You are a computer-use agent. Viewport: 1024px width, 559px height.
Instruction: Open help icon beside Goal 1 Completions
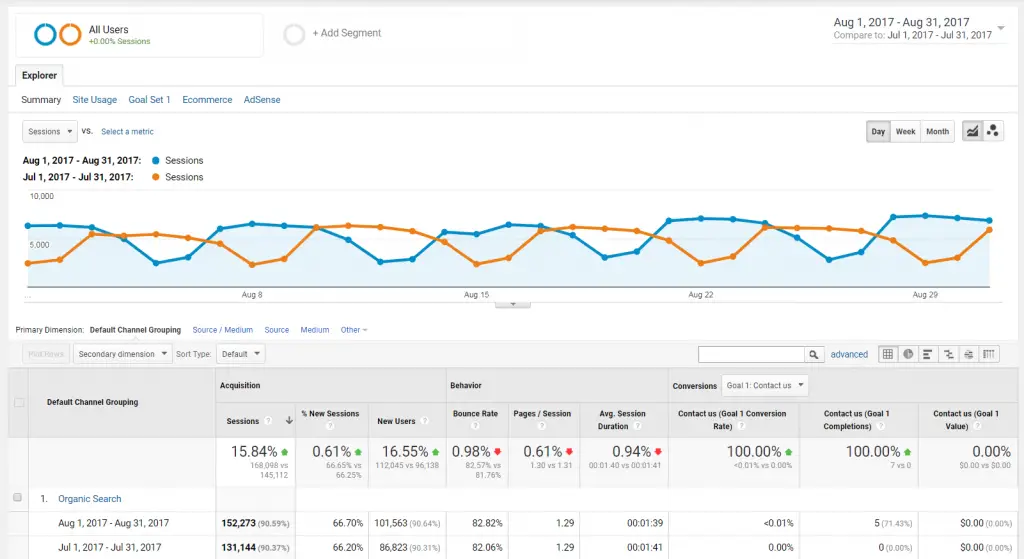click(880, 426)
